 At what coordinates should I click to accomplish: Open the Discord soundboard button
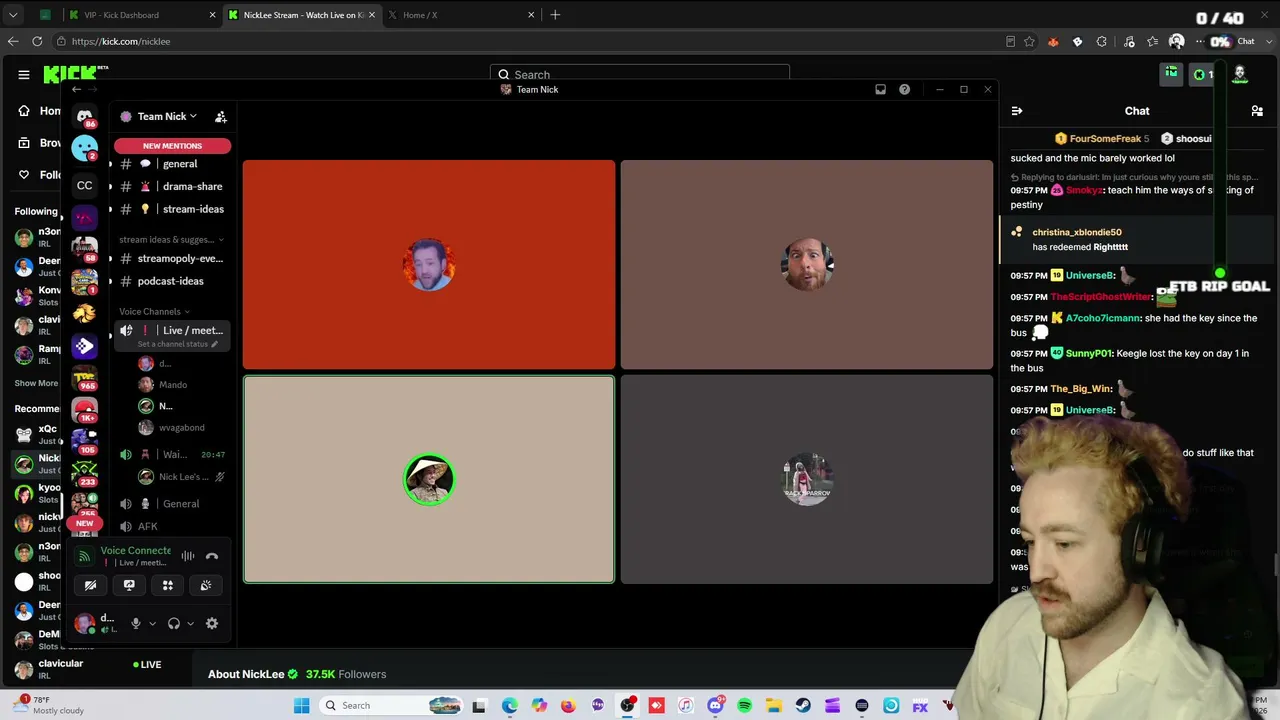click(206, 585)
